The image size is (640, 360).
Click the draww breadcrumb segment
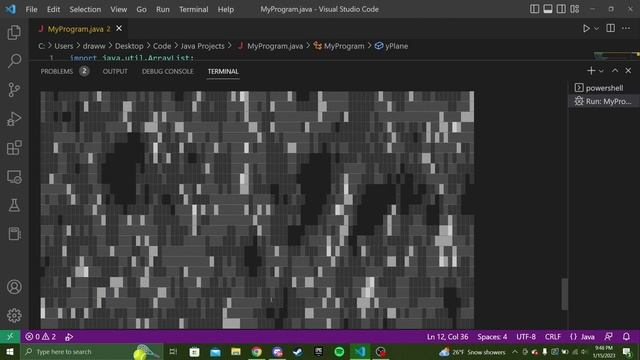coord(94,46)
